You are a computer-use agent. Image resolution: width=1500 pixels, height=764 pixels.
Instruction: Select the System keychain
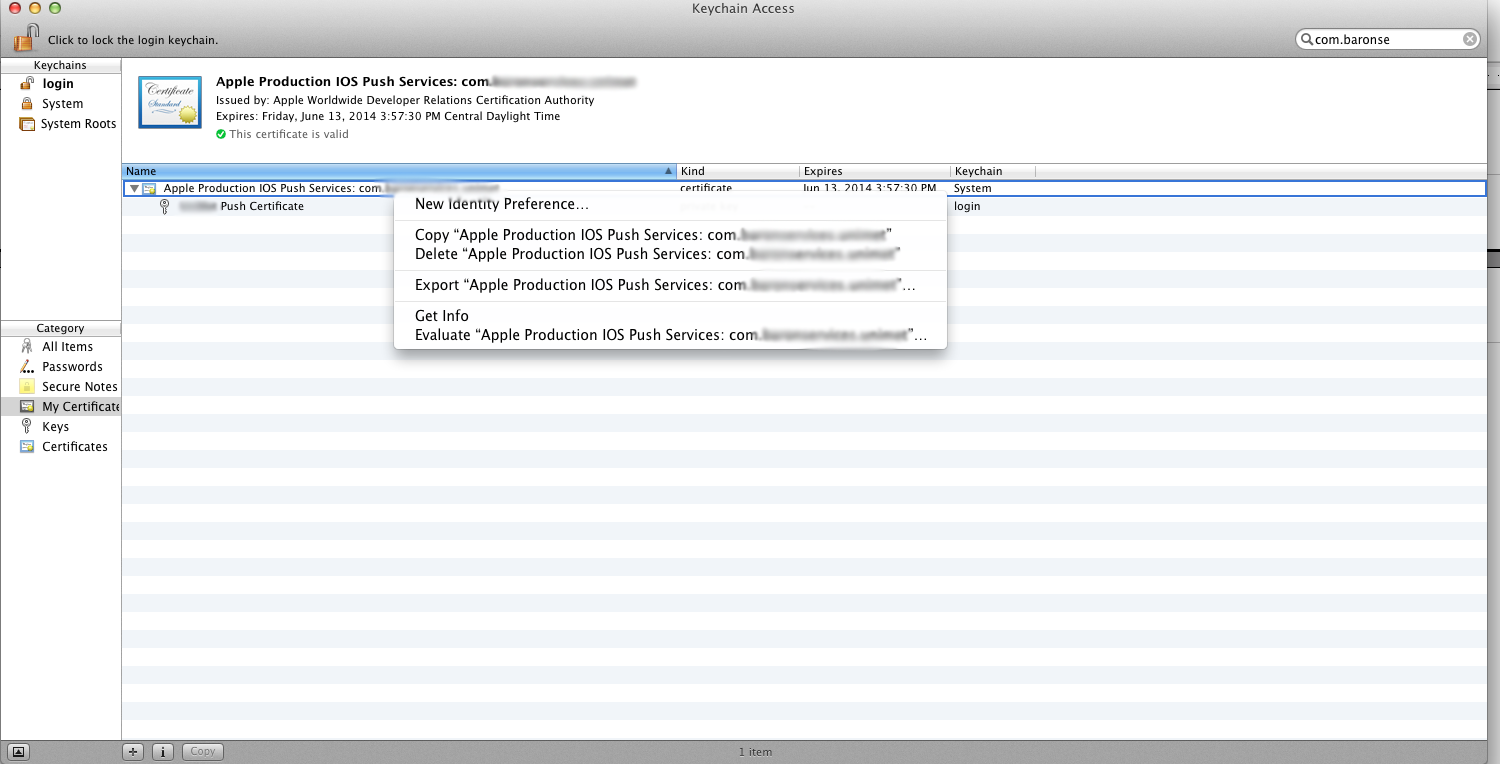click(62, 104)
